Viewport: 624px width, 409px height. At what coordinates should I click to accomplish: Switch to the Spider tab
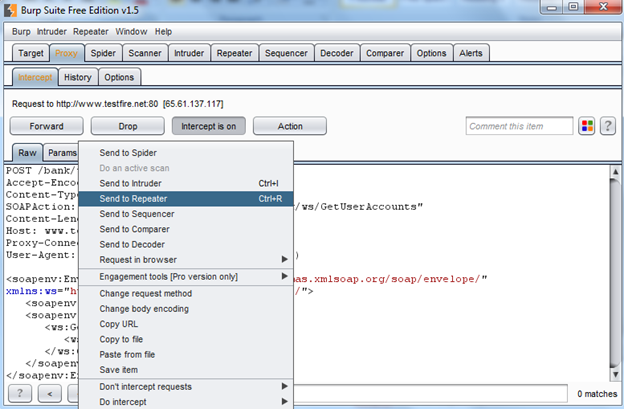(x=101, y=53)
